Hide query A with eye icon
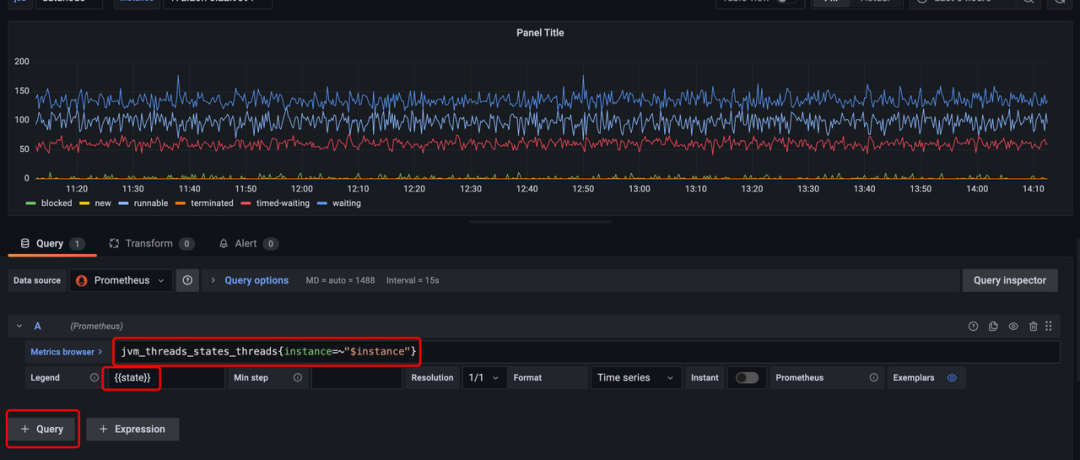Screen dimensions: 1080x460 click(x=1013, y=326)
